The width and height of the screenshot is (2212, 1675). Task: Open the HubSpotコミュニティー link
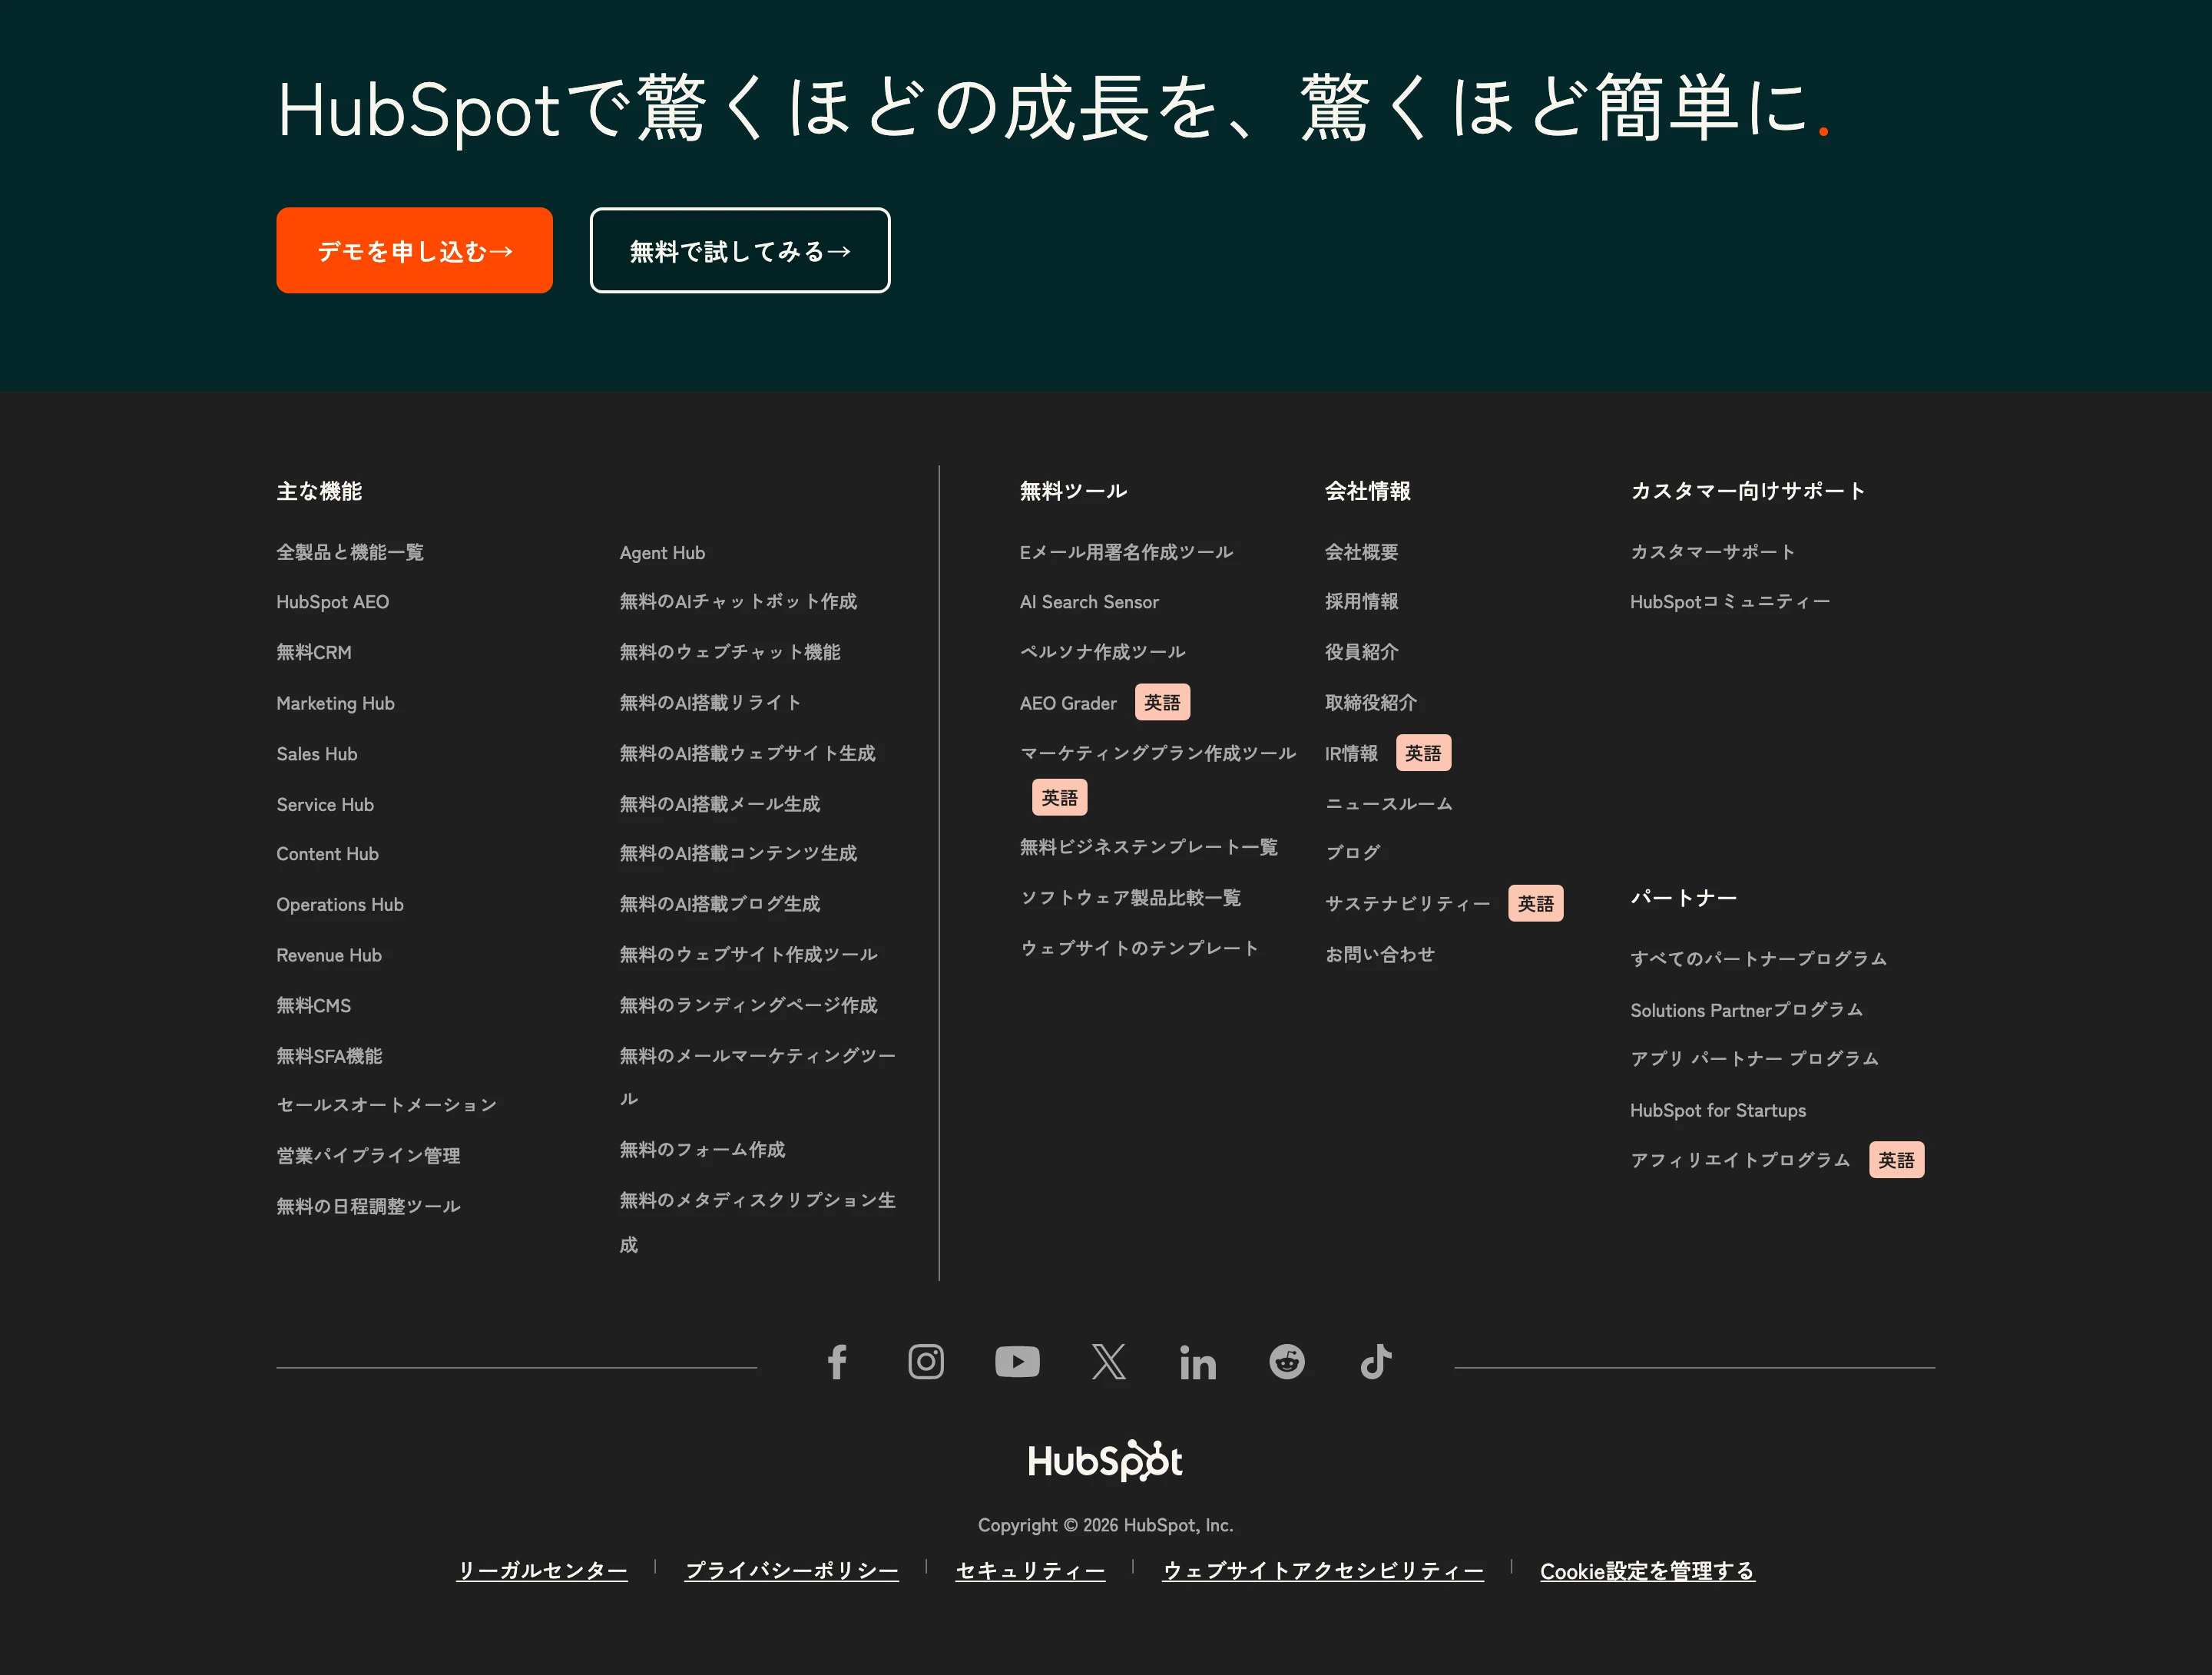tap(1730, 602)
